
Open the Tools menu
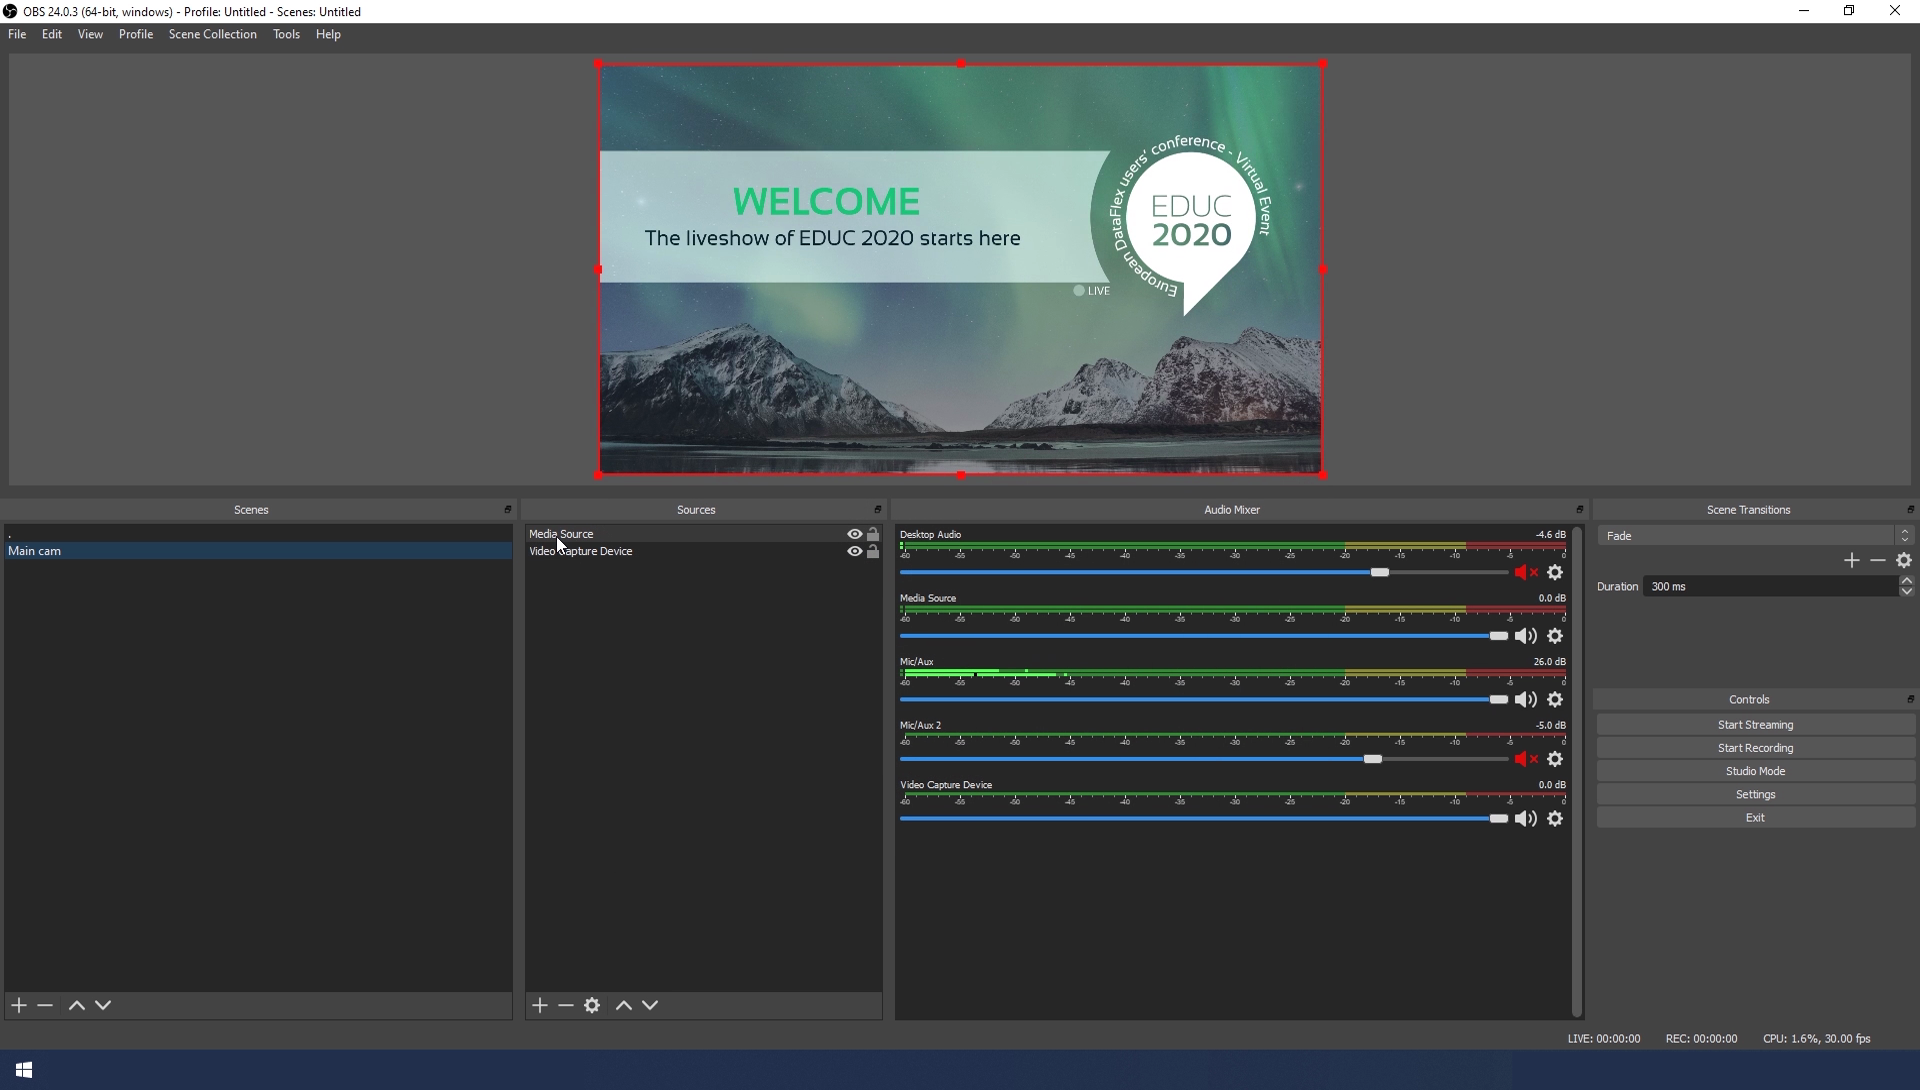point(286,34)
